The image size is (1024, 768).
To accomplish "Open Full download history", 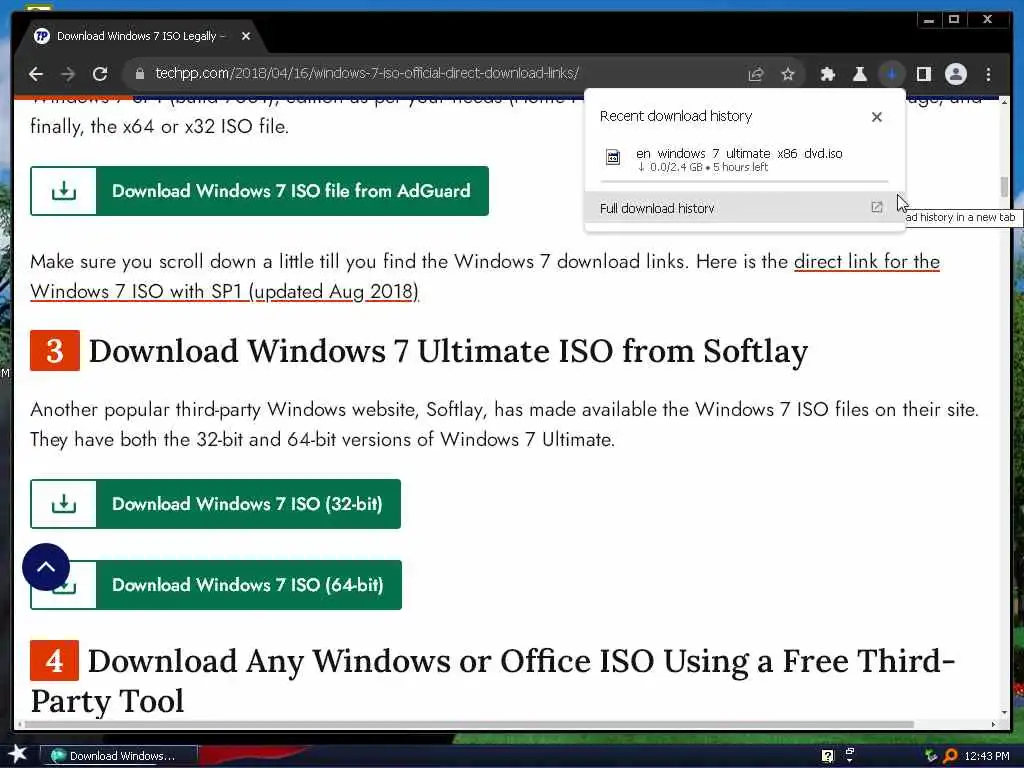I will pos(744,208).
